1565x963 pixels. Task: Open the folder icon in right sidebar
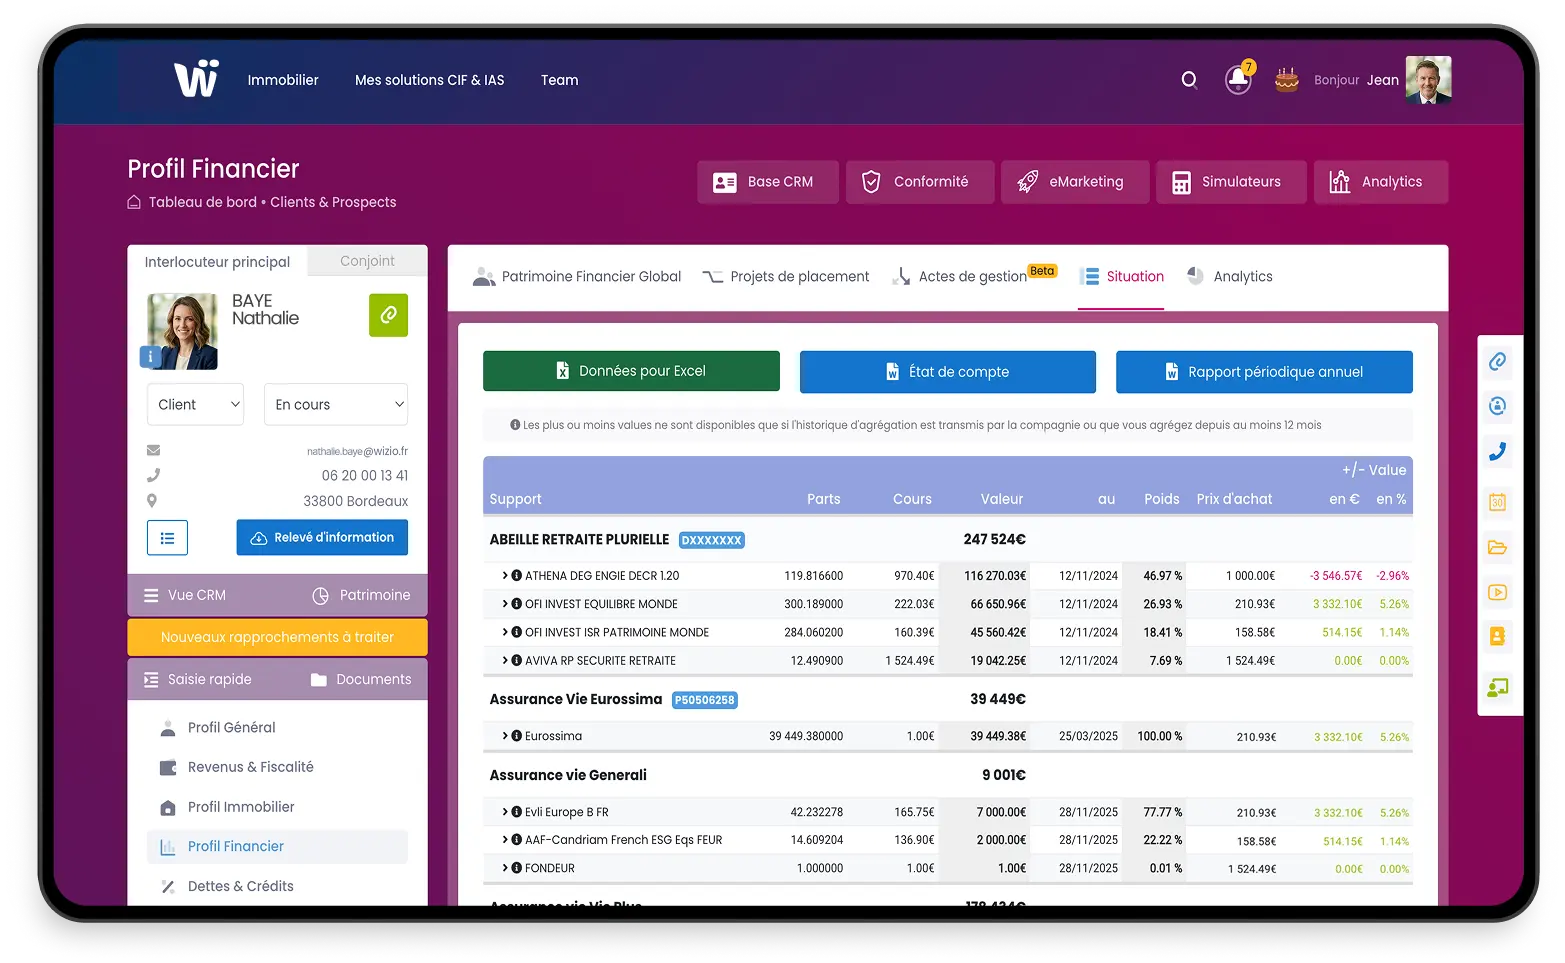click(1497, 547)
